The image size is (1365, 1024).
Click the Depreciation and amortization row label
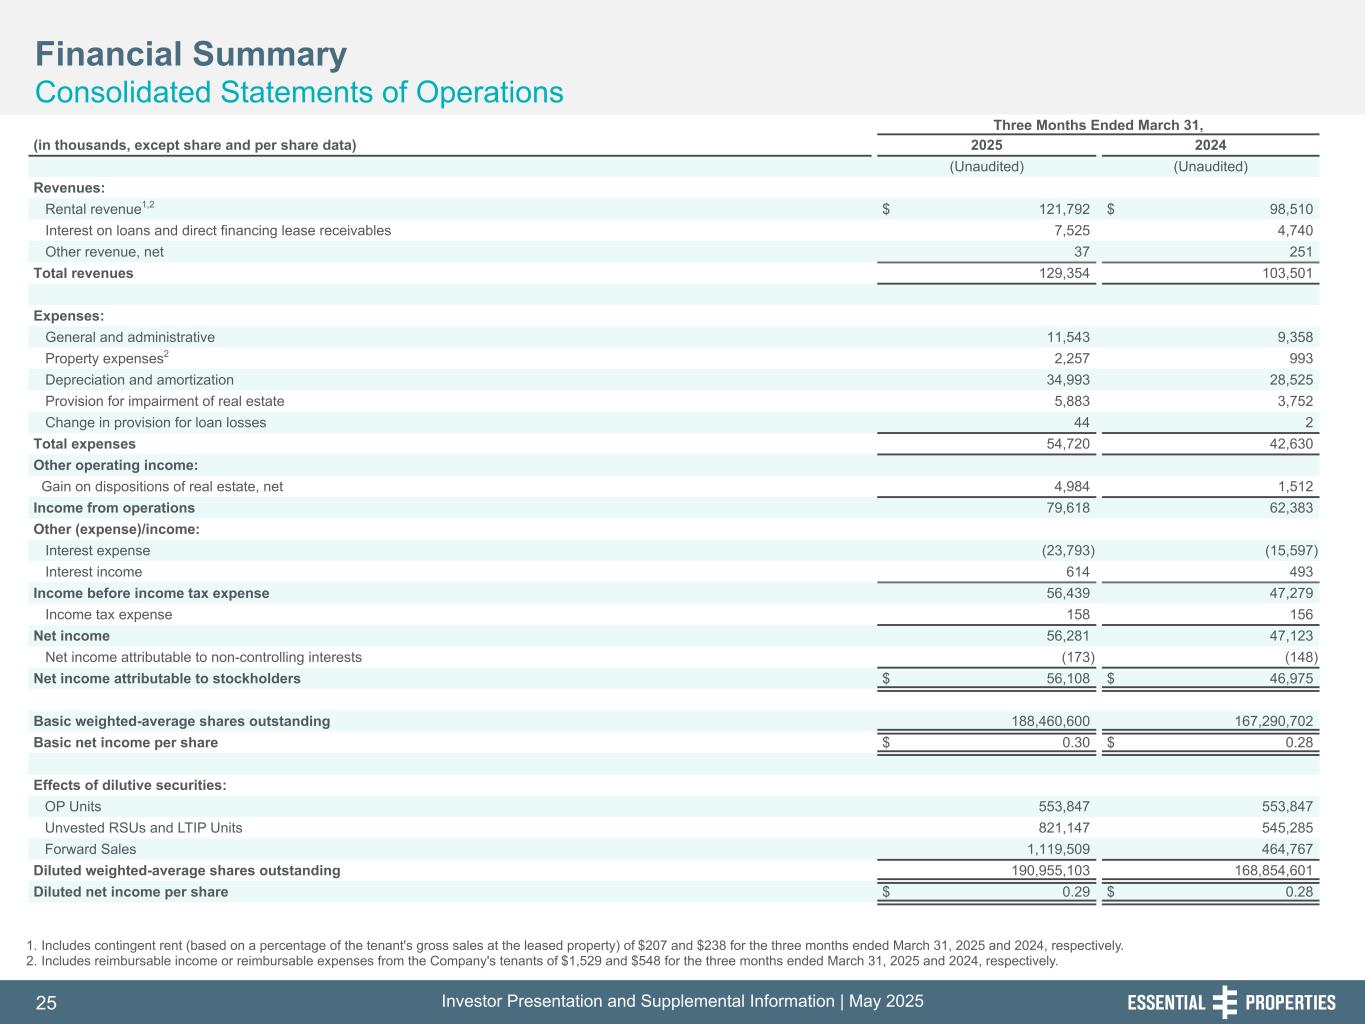[139, 380]
